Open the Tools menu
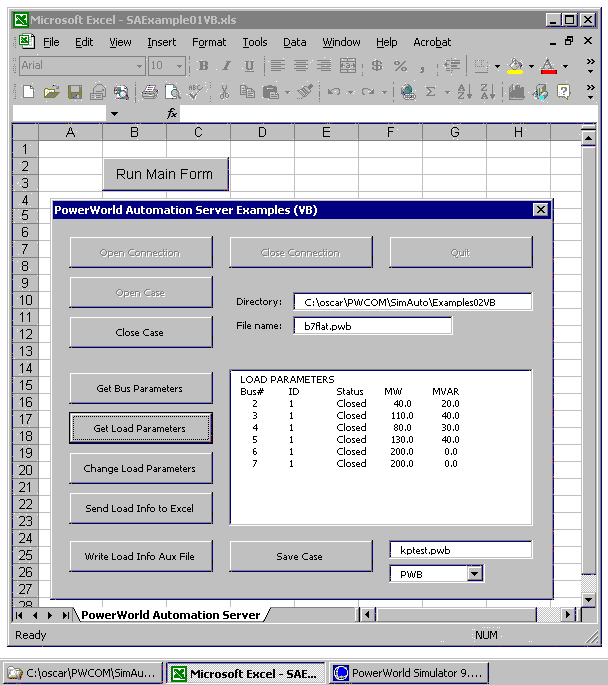 coord(255,42)
